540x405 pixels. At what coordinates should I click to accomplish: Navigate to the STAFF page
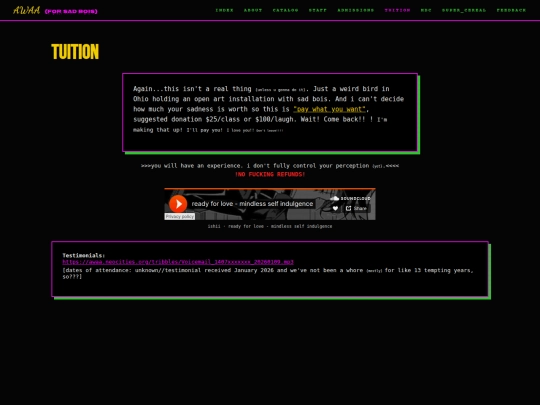point(318,10)
